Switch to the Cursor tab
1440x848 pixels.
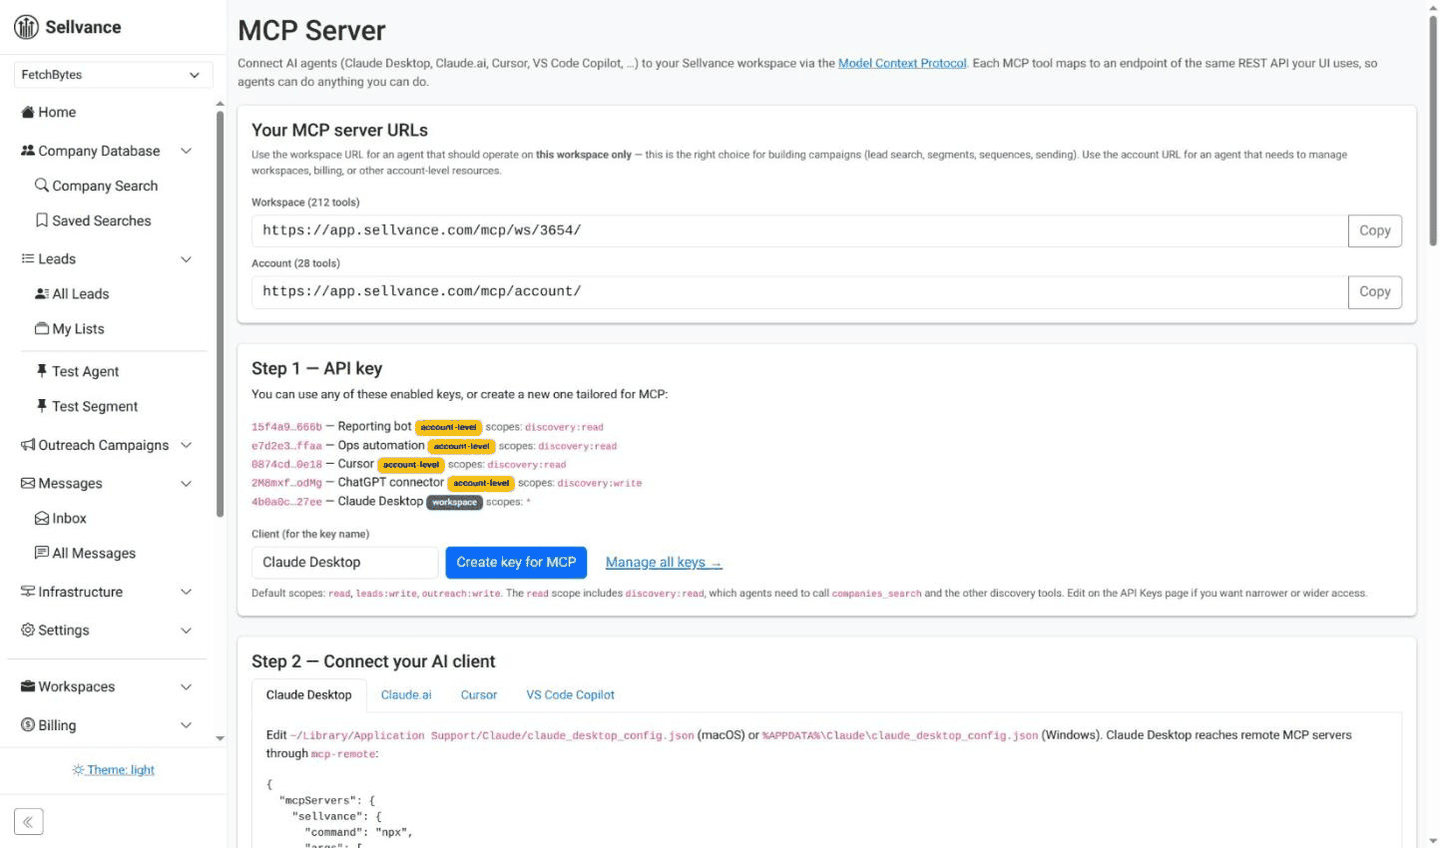coord(479,695)
